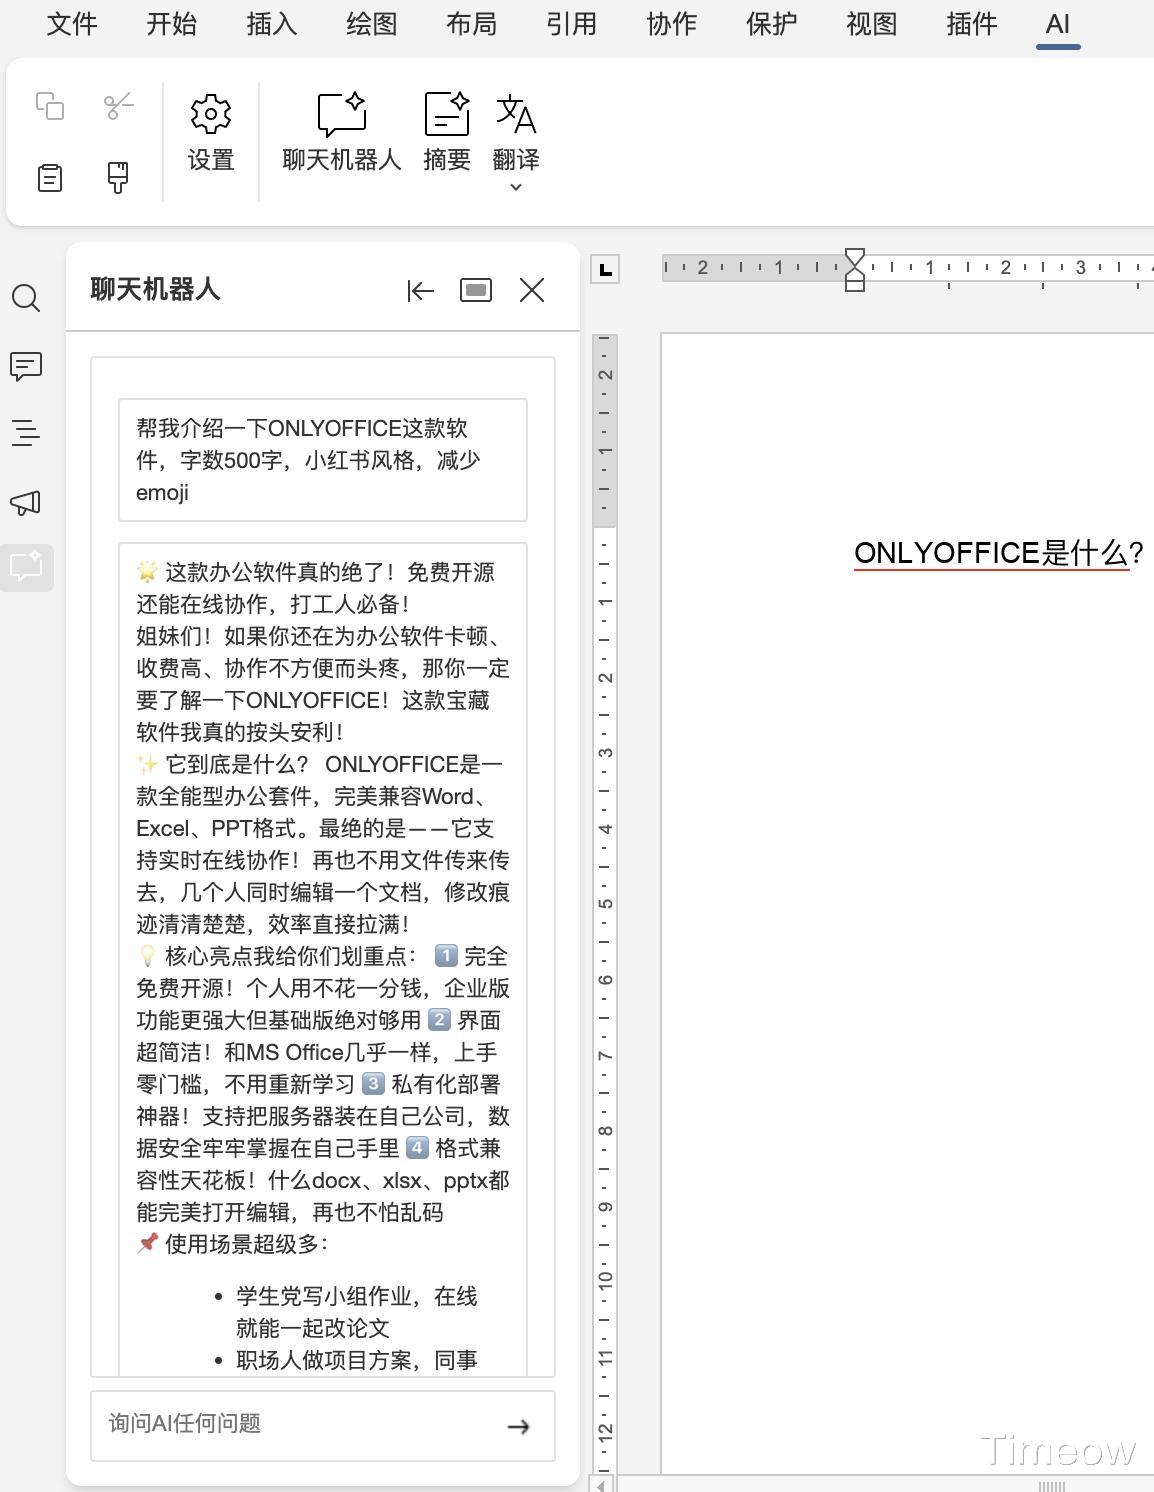Viewport: 1154px width, 1492px height.
Task: Open the headings navigation panel
Action: (x=26, y=433)
